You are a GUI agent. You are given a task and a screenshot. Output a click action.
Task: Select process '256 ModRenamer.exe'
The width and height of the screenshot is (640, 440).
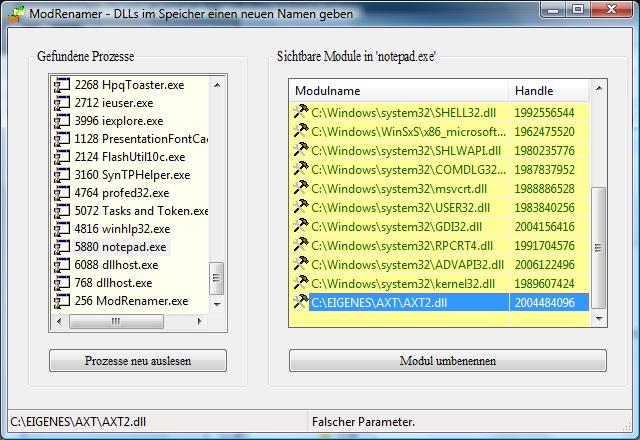coord(131,301)
